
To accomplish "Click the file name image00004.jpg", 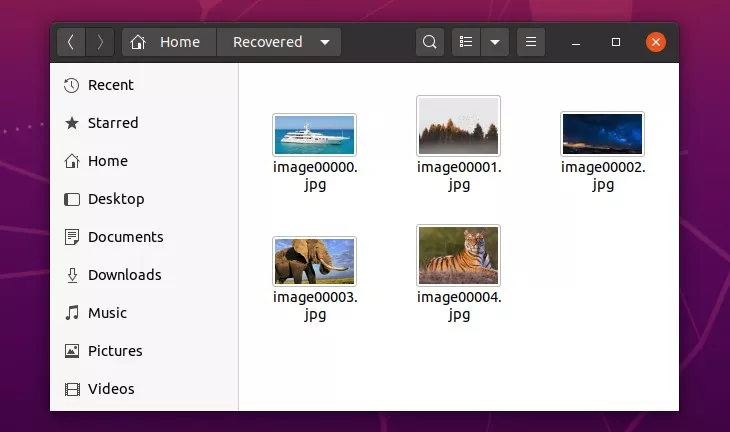I will (459, 305).
